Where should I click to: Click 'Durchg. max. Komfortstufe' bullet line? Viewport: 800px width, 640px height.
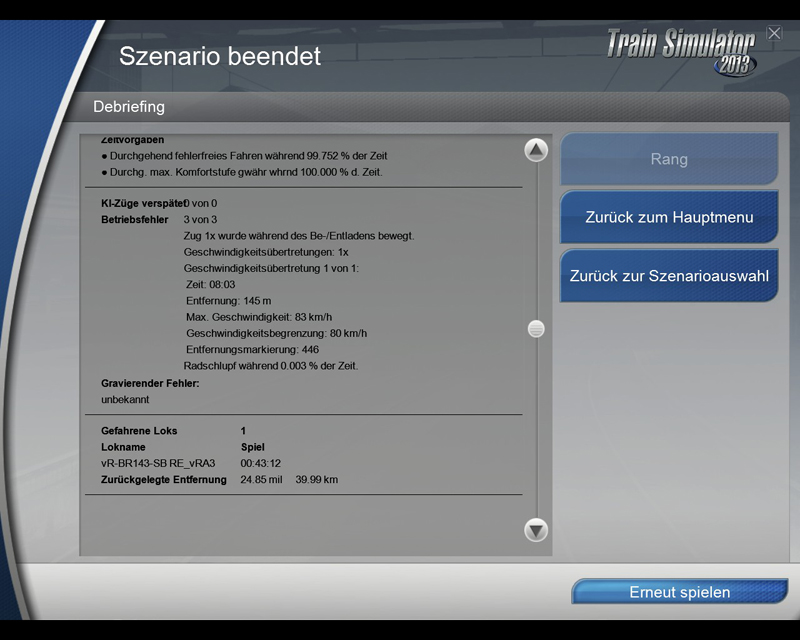point(242,172)
